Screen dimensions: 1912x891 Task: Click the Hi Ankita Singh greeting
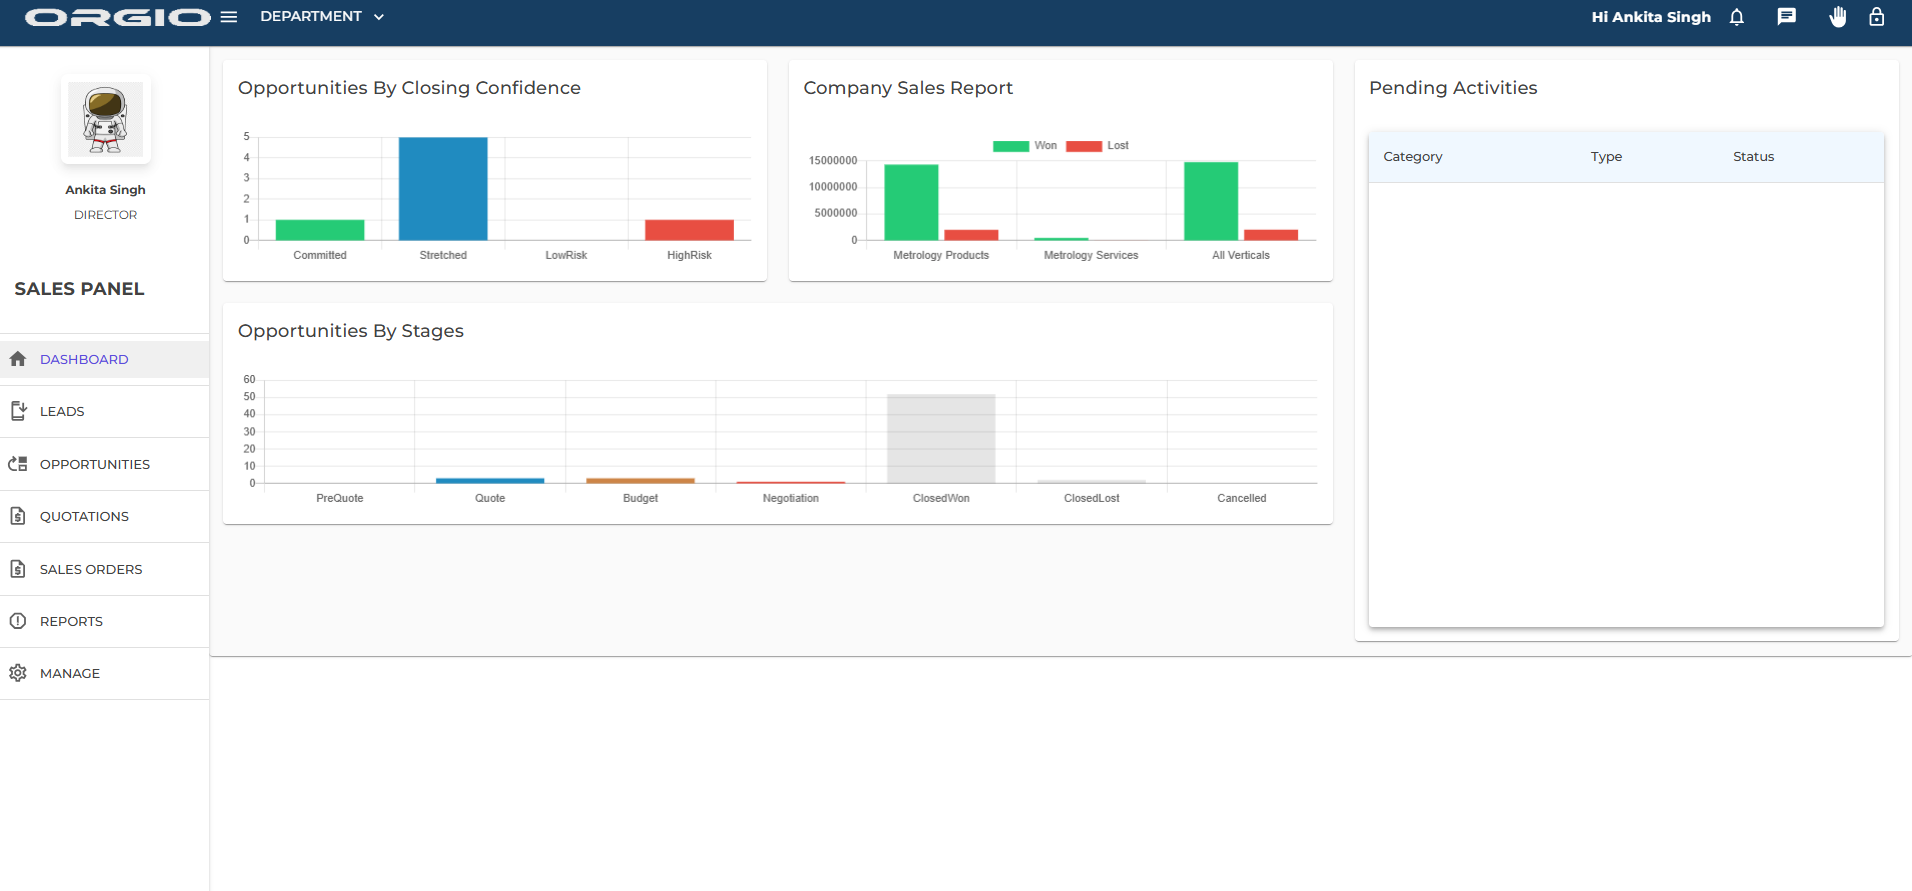click(x=1650, y=17)
